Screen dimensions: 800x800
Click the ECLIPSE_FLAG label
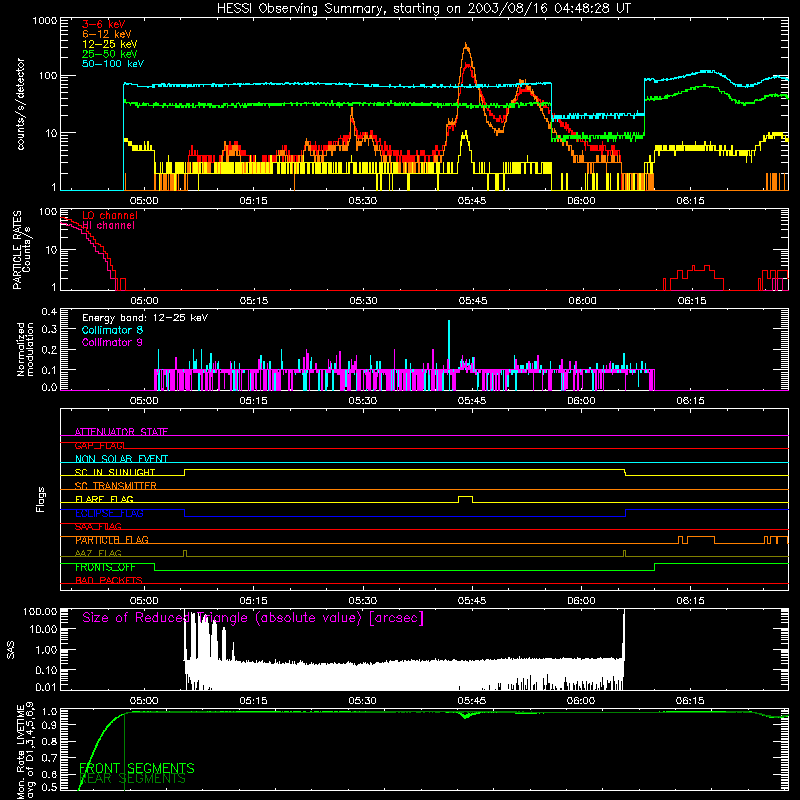point(109,513)
